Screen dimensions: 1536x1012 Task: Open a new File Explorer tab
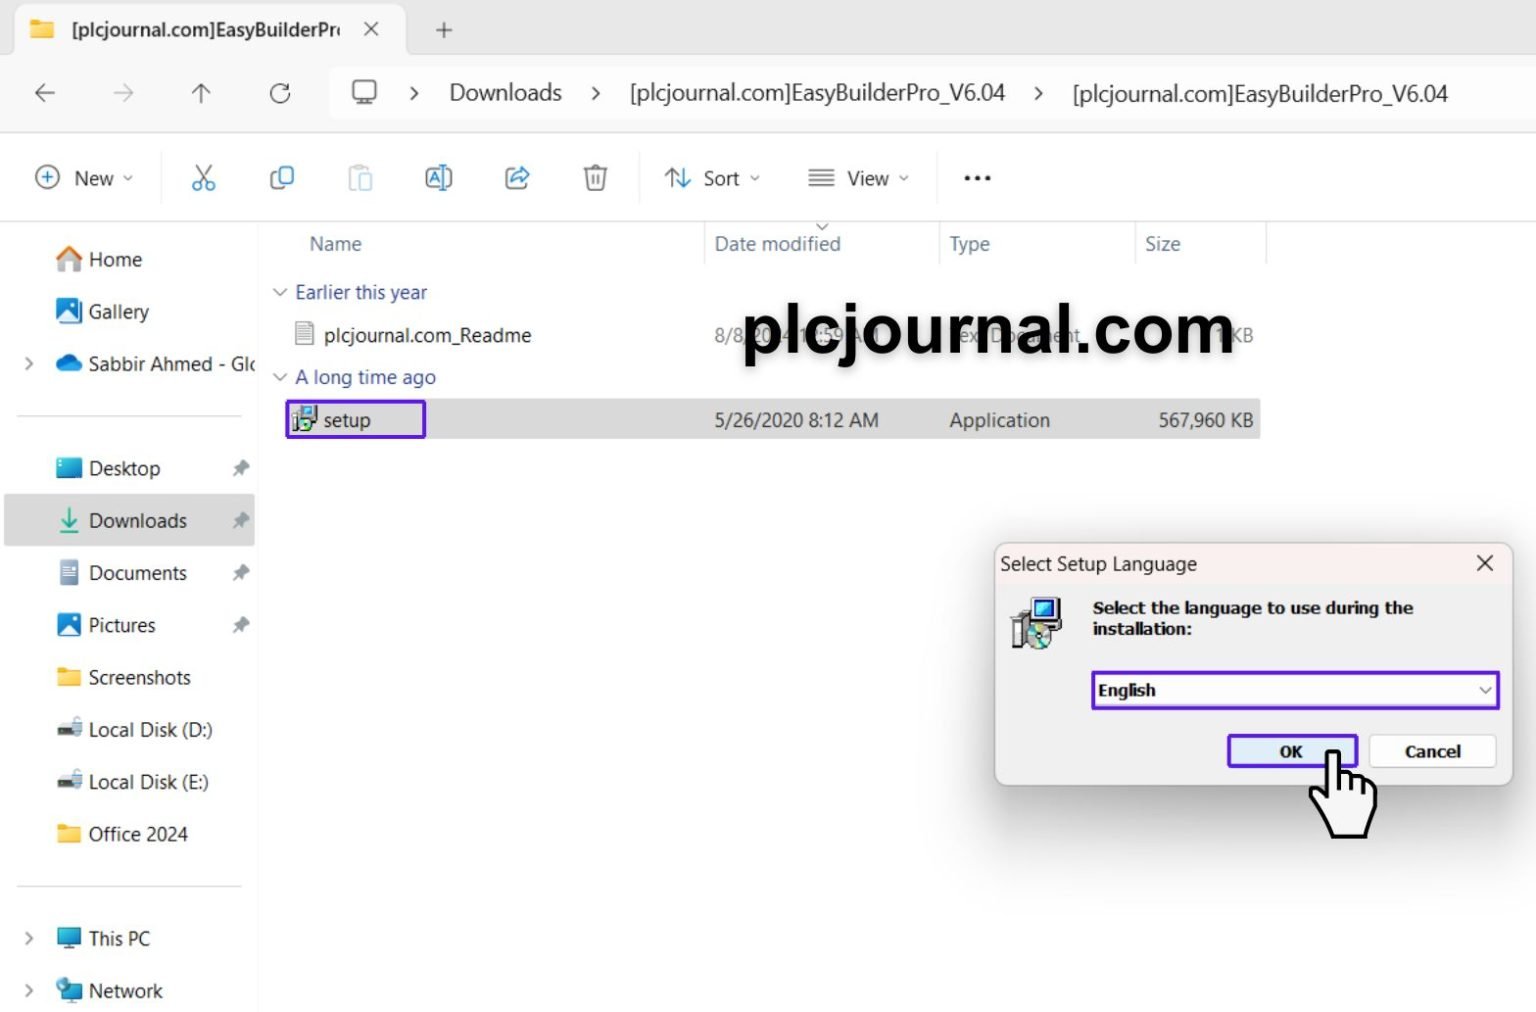coord(443,30)
